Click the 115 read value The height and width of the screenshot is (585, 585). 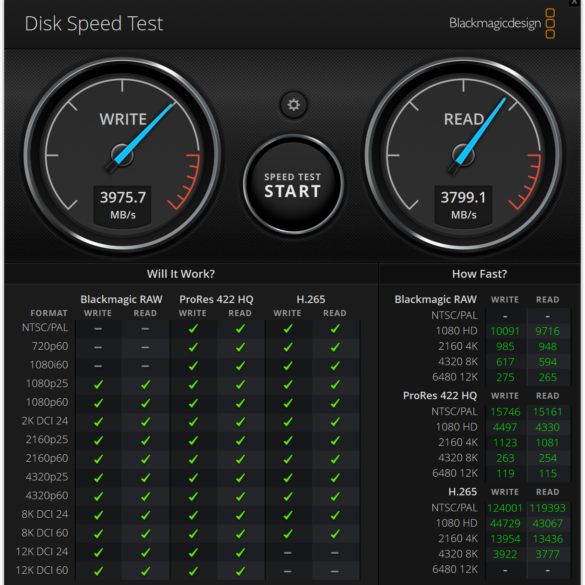[x=547, y=473]
